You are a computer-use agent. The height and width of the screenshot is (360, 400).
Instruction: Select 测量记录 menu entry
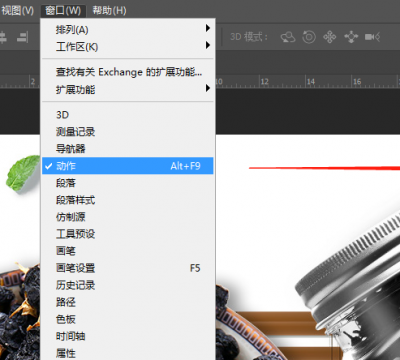128,132
